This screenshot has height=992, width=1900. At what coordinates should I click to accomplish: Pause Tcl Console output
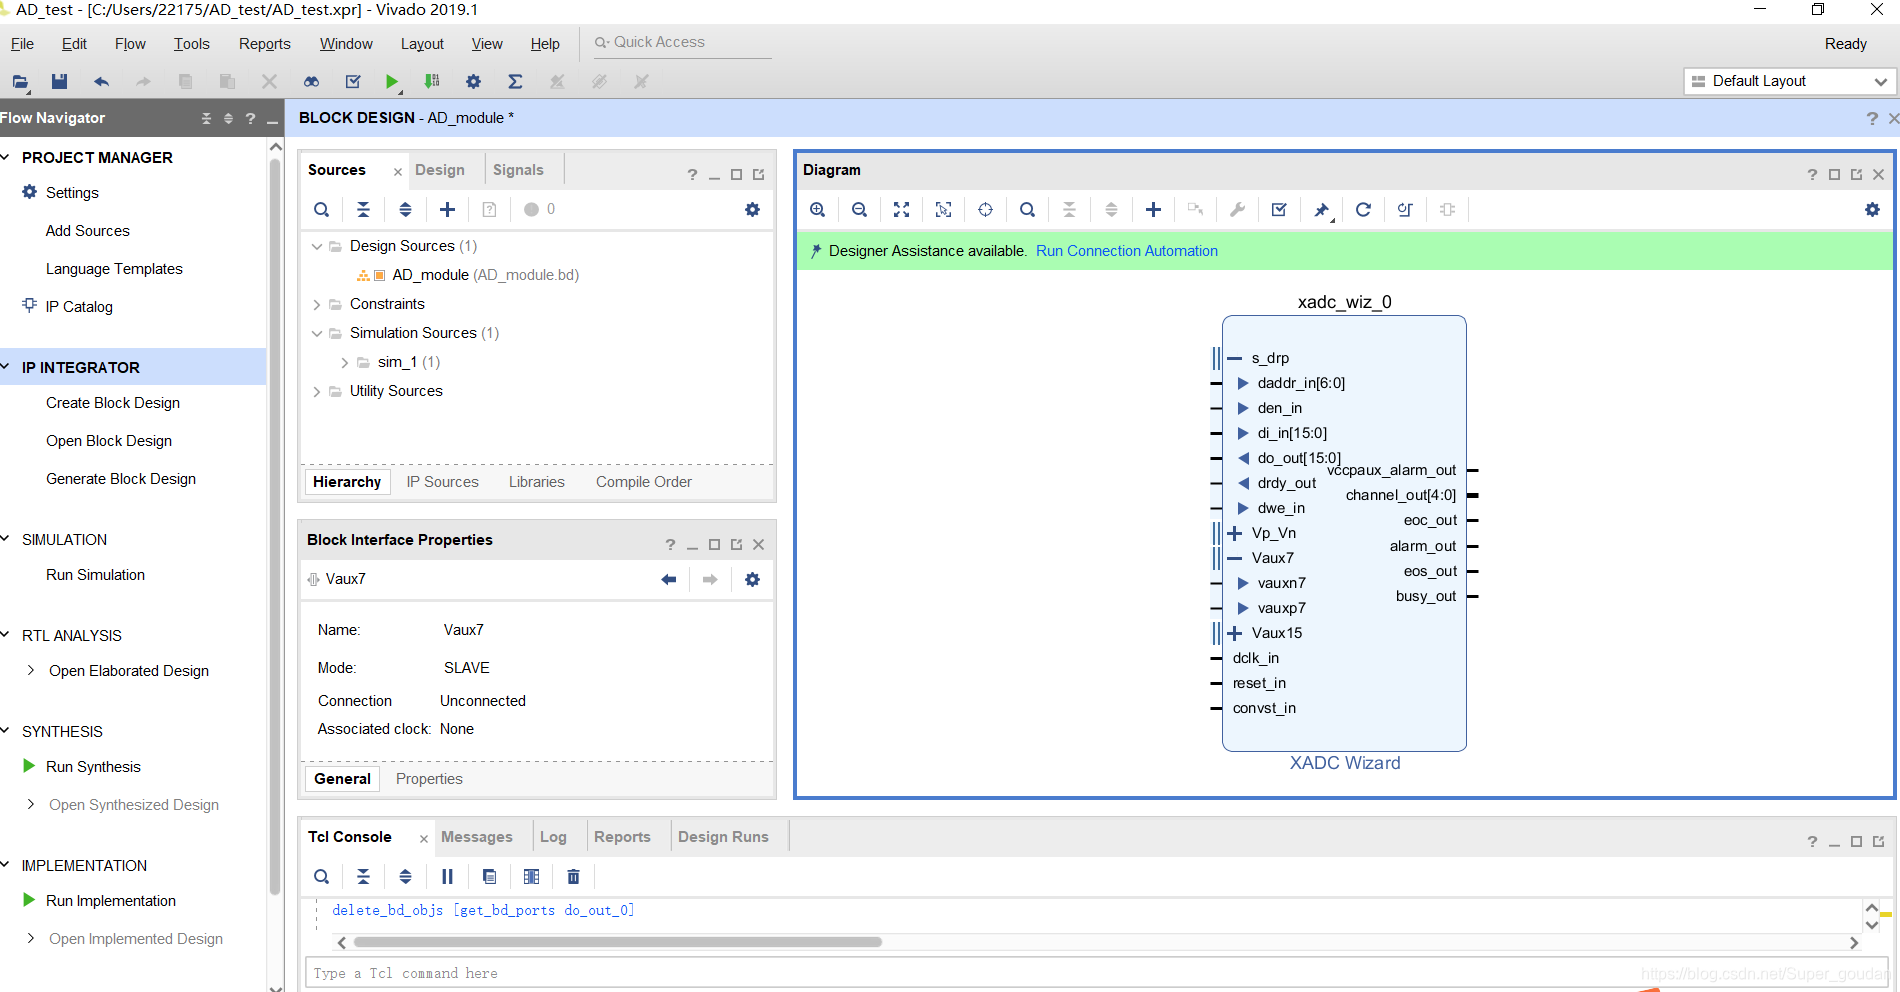[x=447, y=876]
